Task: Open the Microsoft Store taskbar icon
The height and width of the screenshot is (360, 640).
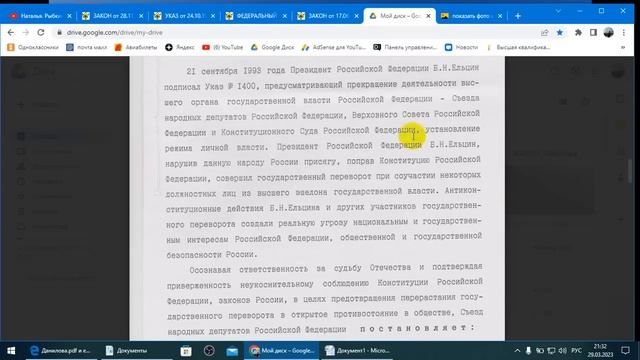Action: pos(186,351)
